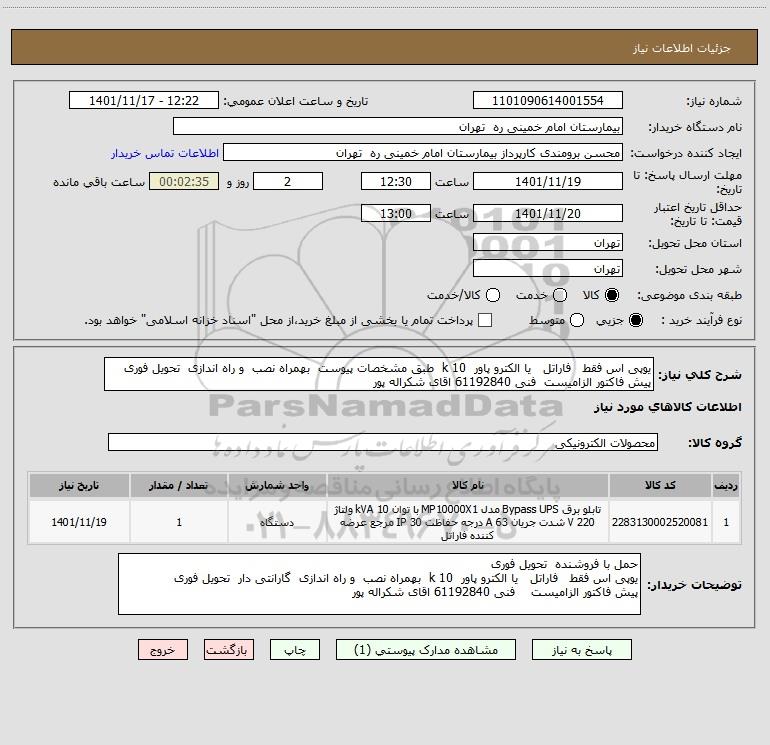
Task: Click the Bypass UPS product name cell
Action: [x=468, y=522]
